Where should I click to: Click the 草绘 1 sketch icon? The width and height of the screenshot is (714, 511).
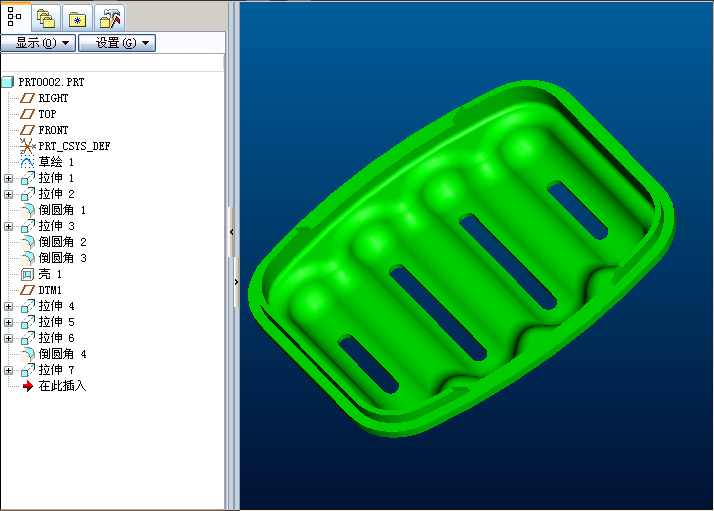27,162
